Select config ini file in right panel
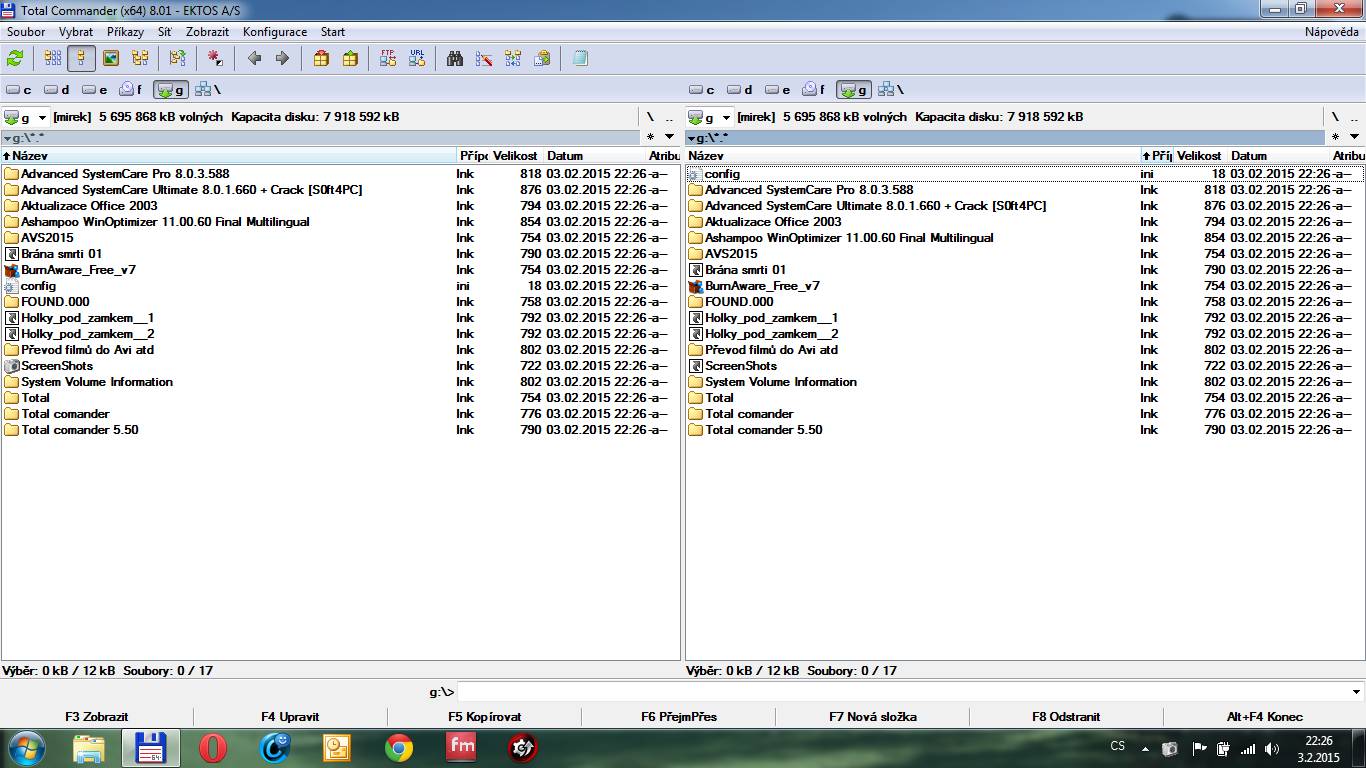The width and height of the screenshot is (1366, 768). coord(722,174)
